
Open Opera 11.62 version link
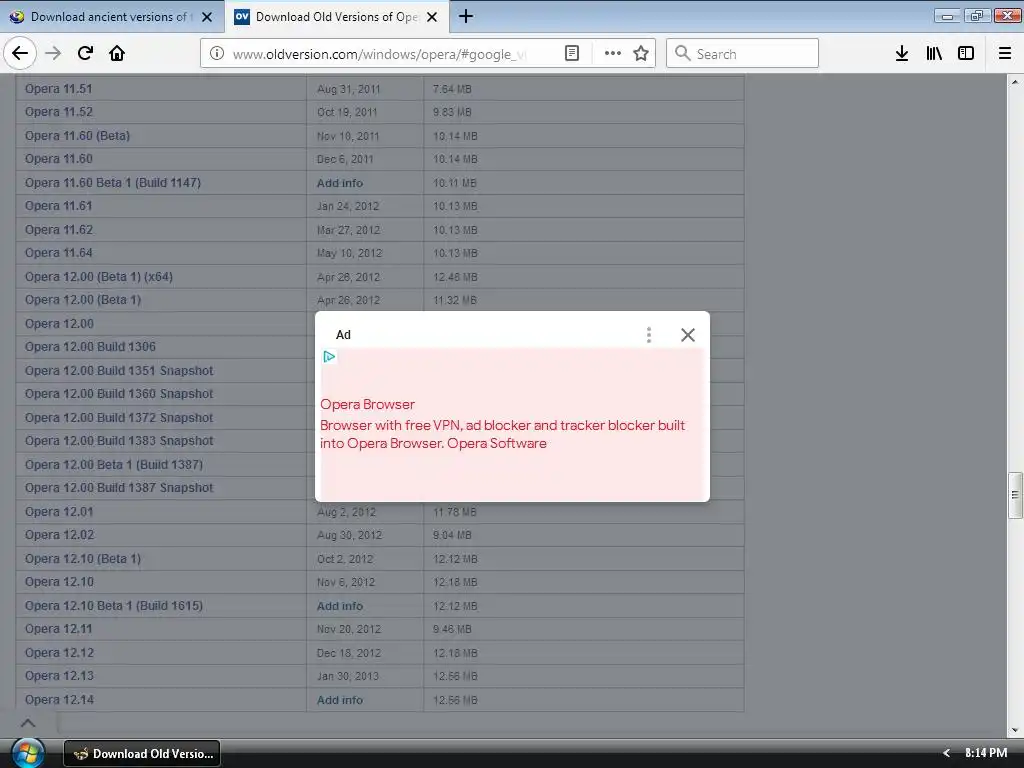58,230
